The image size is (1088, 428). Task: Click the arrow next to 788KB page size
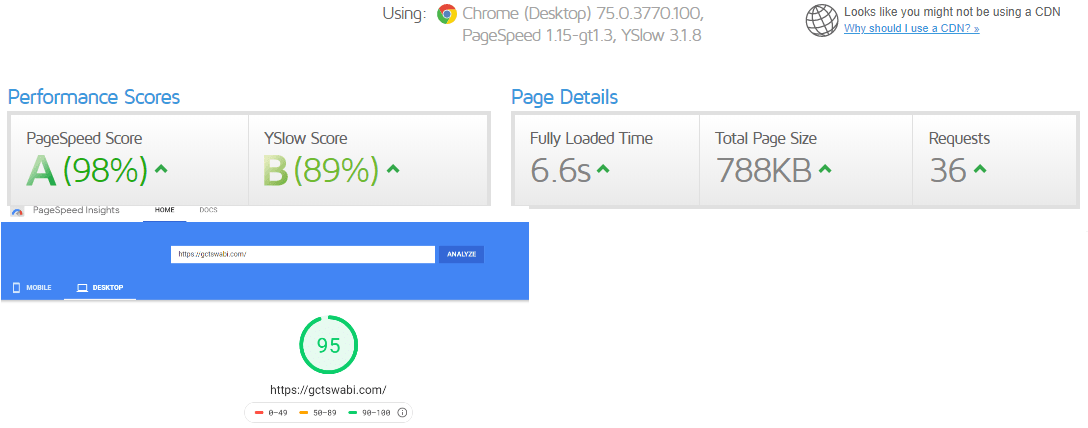pos(825,169)
